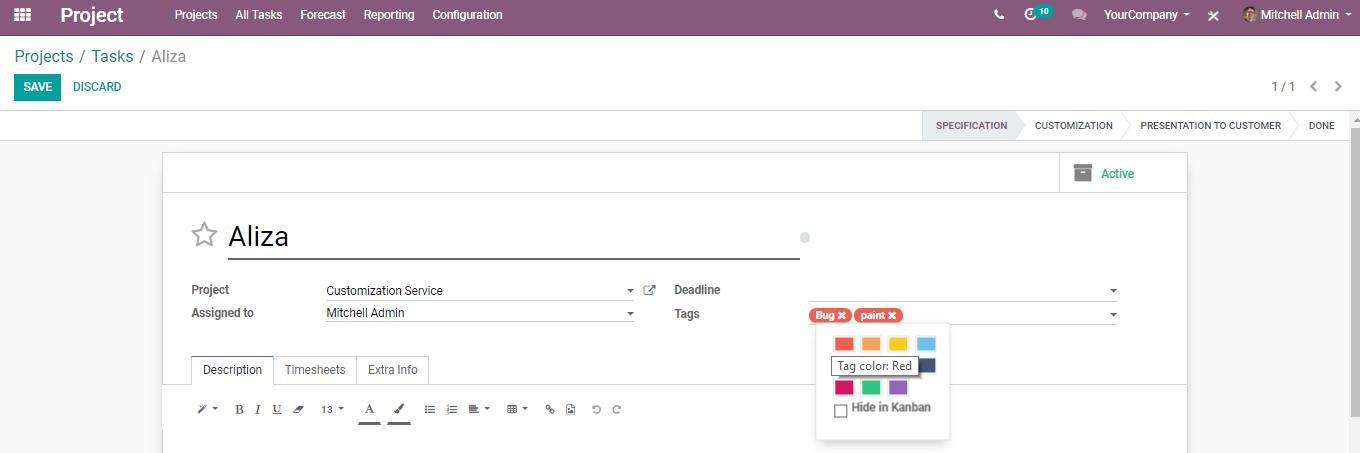Open the background color brush

(x=399, y=409)
